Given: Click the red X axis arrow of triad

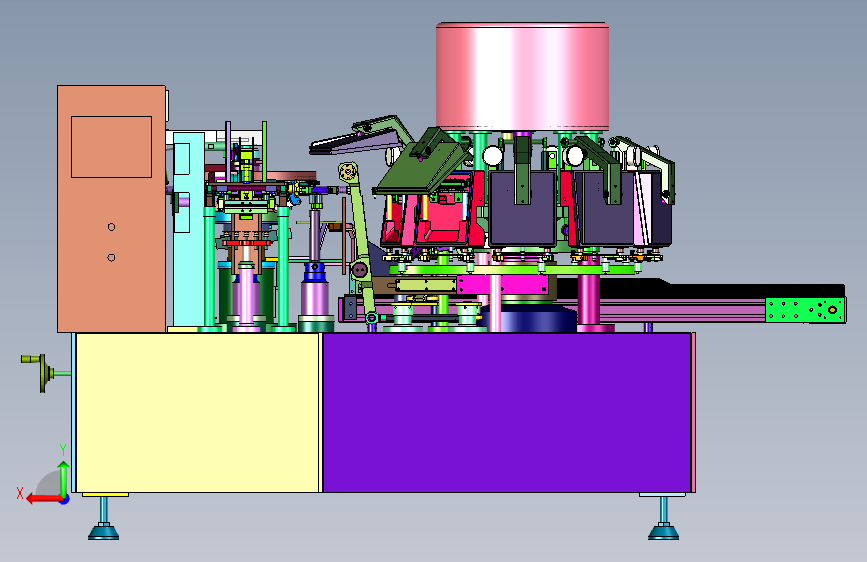Looking at the screenshot, I should (x=45, y=499).
